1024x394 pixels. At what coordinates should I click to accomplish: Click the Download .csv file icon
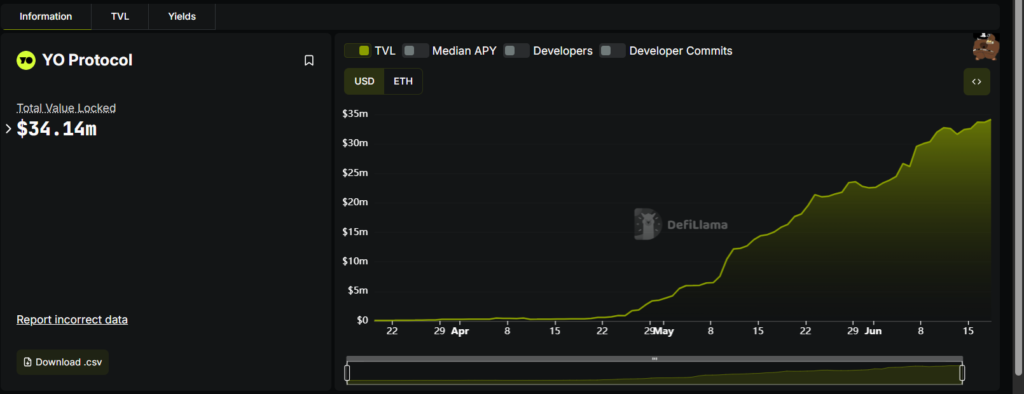click(x=27, y=362)
